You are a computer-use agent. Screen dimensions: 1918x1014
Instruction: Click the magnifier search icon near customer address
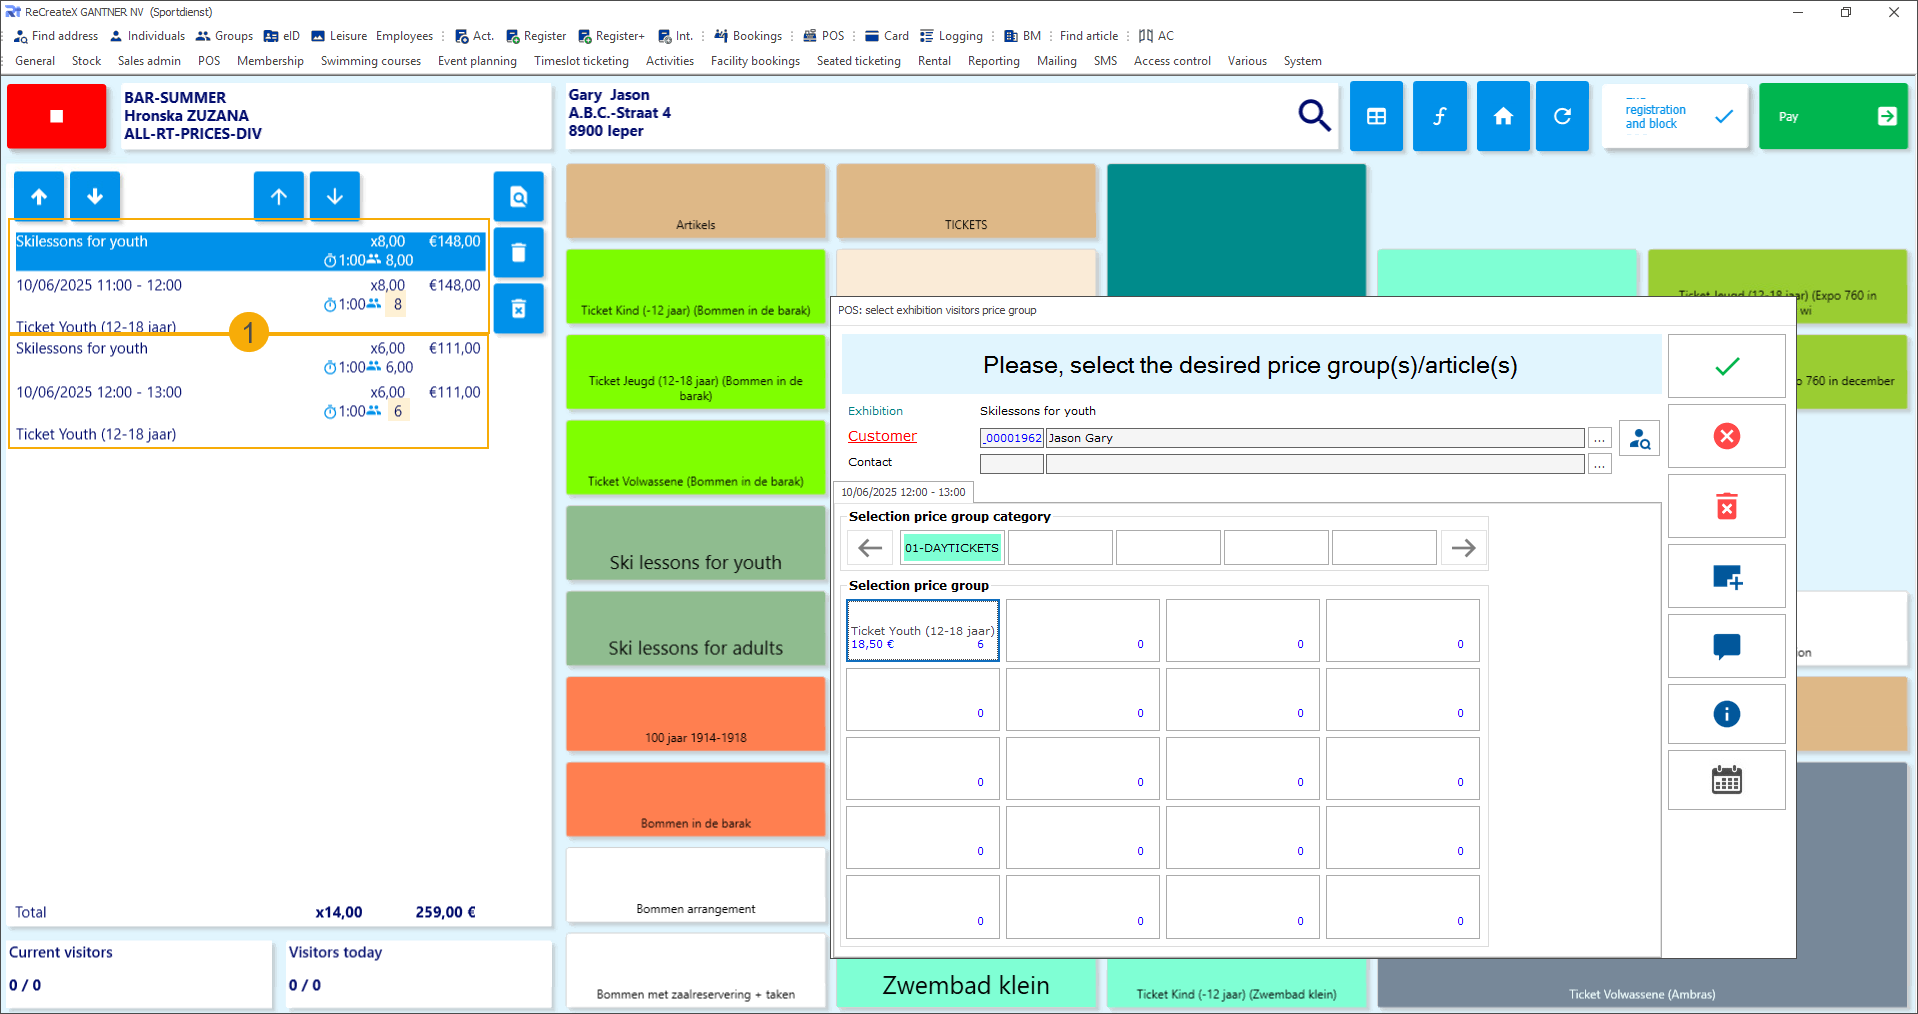1314,116
